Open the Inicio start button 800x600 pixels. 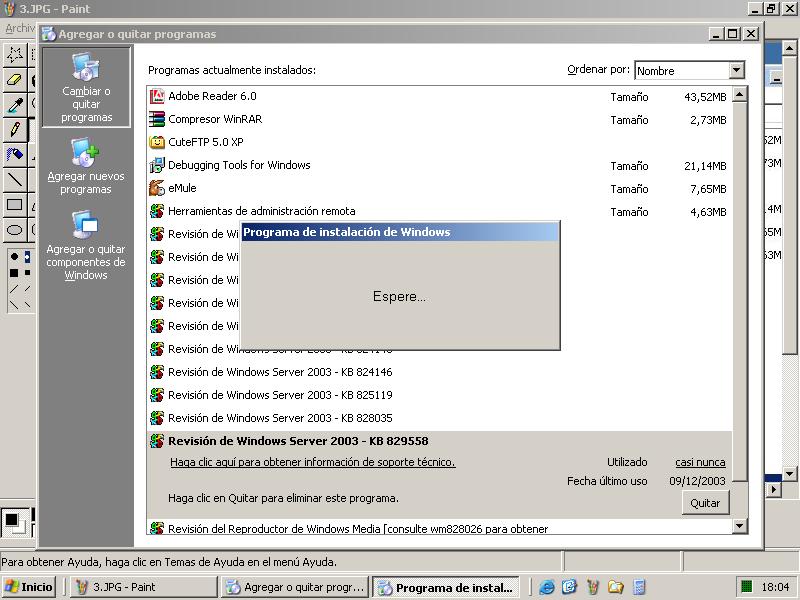(29, 587)
